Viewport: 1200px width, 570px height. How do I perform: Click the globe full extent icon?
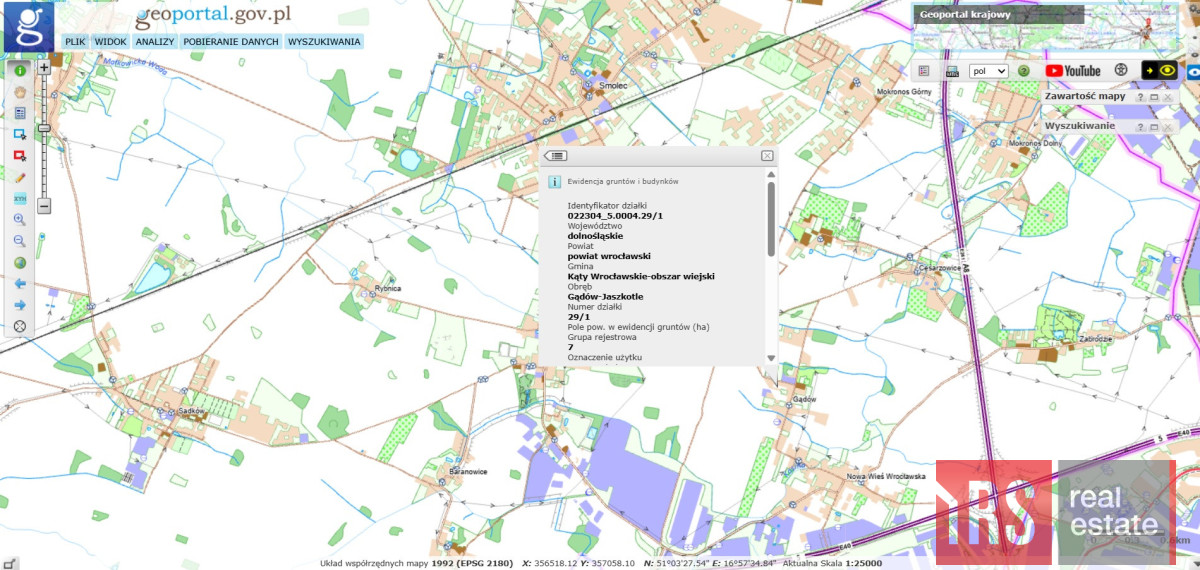pyautogui.click(x=19, y=263)
